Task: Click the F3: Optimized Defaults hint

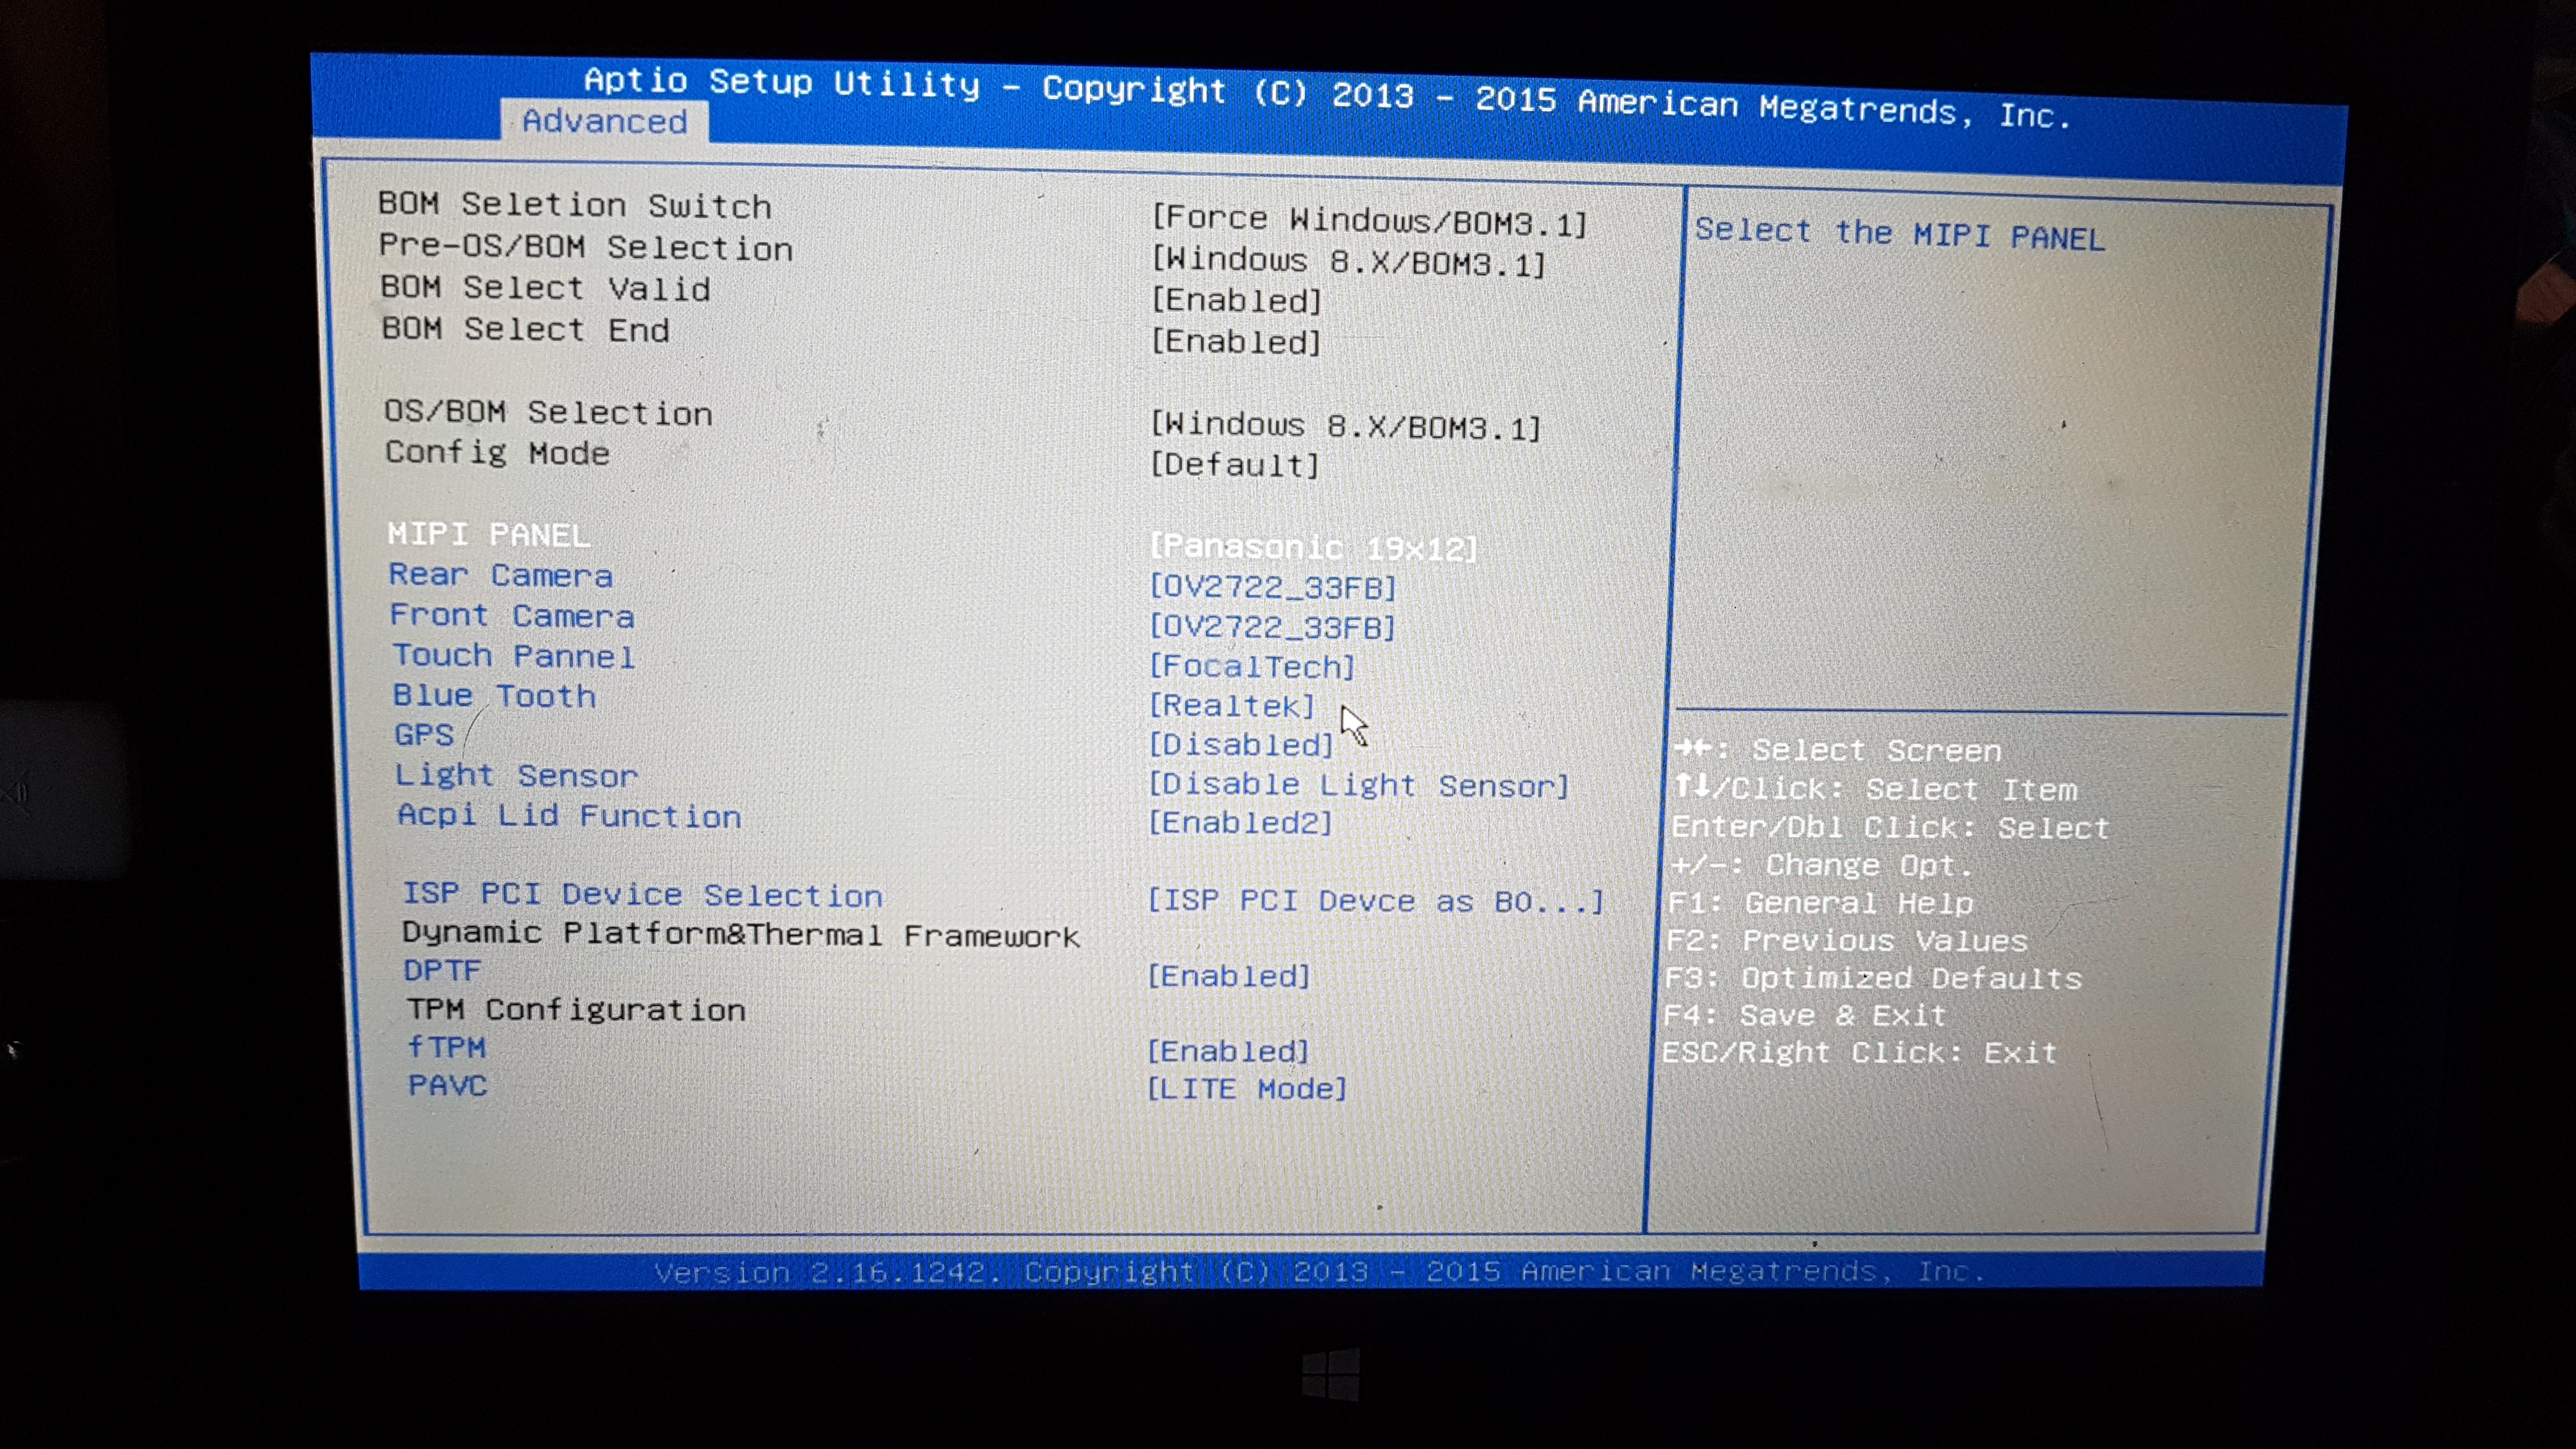Action: [x=1873, y=978]
